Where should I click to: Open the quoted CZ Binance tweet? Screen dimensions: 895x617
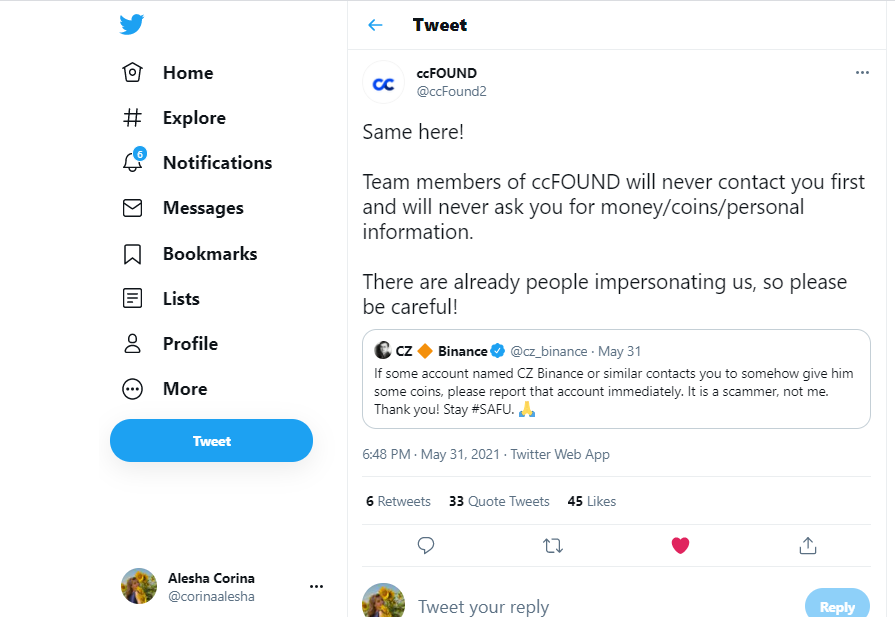[x=616, y=379]
